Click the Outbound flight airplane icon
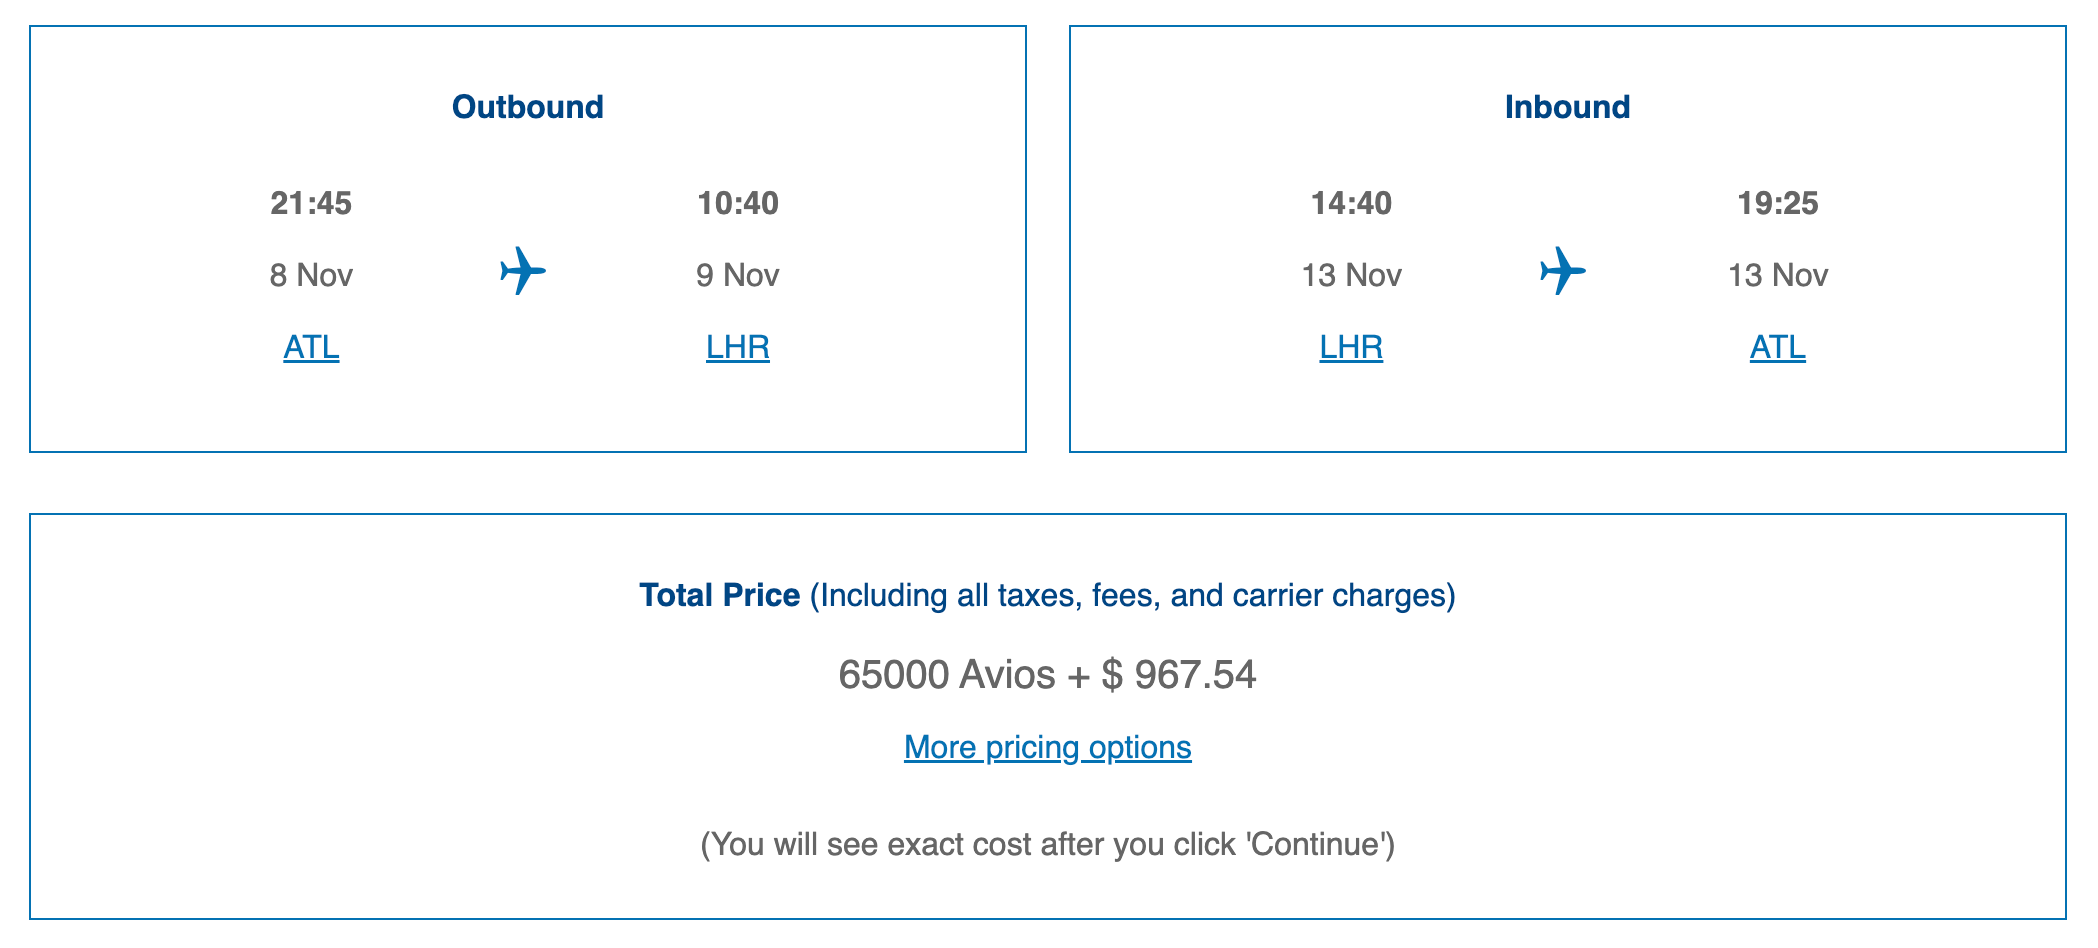Image resolution: width=2098 pixels, height=948 pixels. click(523, 271)
